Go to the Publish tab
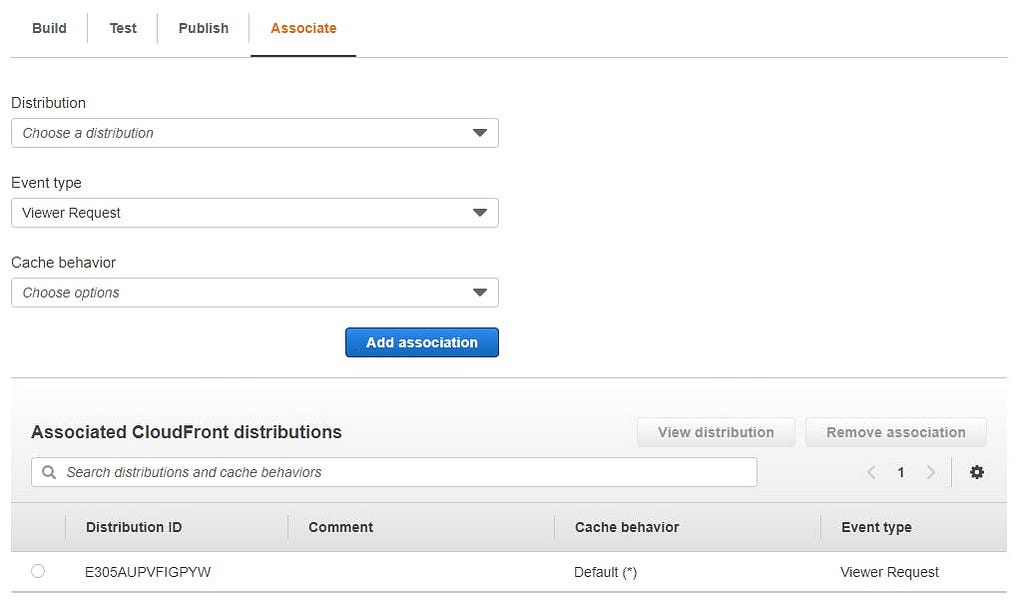1024x615 pixels. point(204,28)
